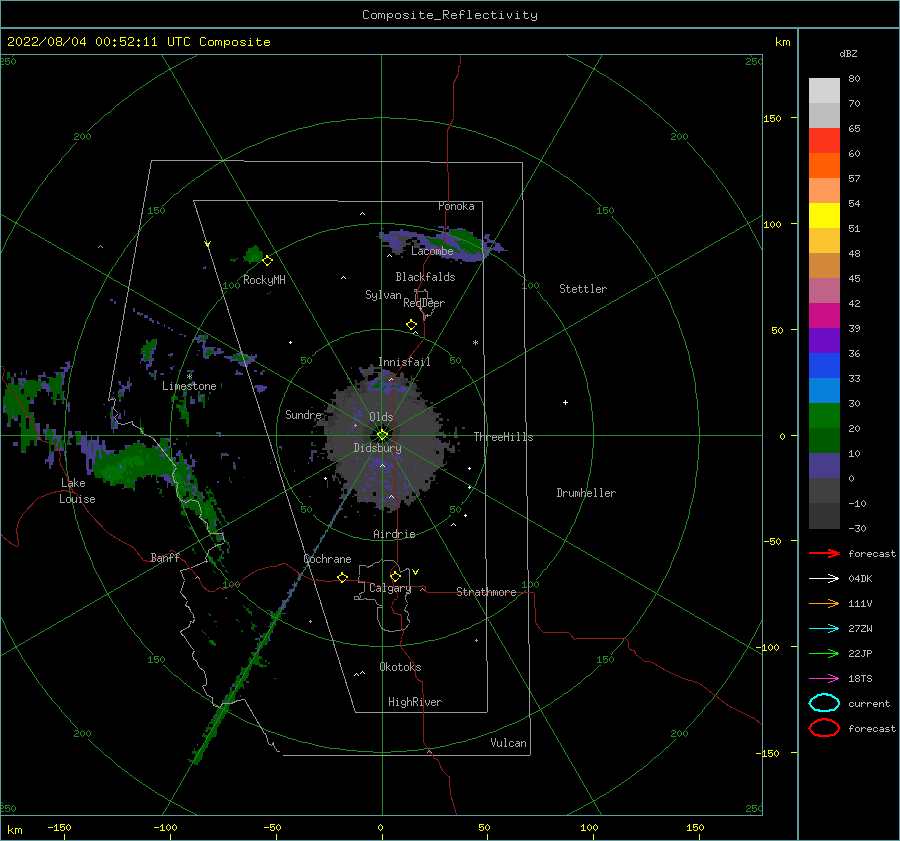This screenshot has width=900, height=841.
Task: Click the red forecast arrow in legend
Action: tap(824, 553)
